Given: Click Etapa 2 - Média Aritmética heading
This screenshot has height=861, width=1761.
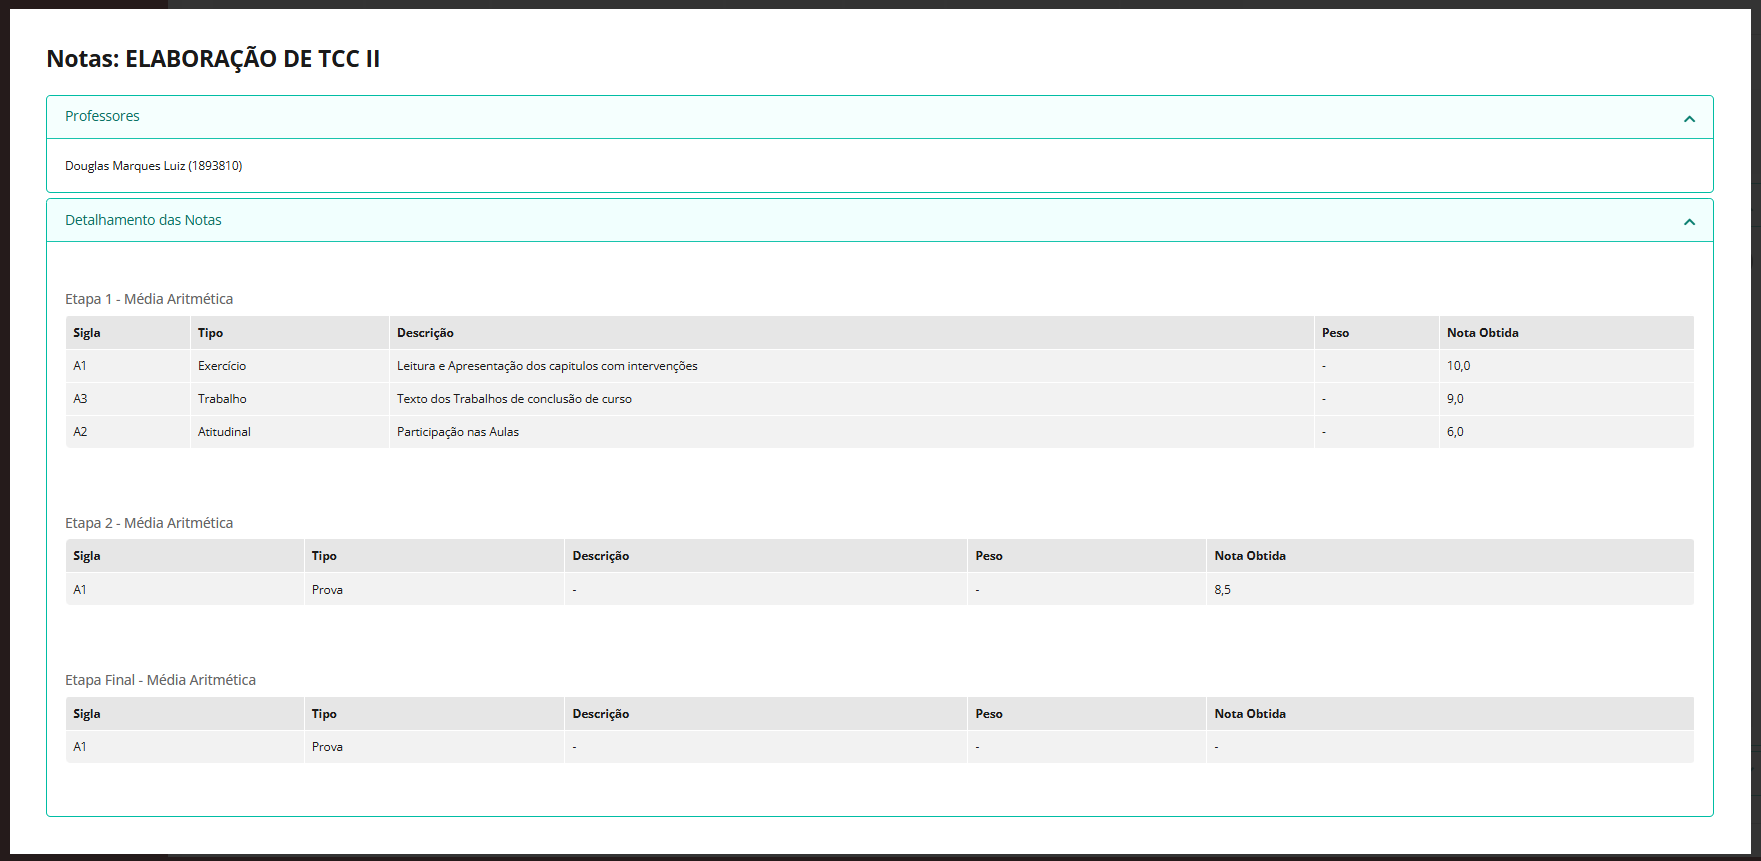Looking at the screenshot, I should (x=149, y=523).
